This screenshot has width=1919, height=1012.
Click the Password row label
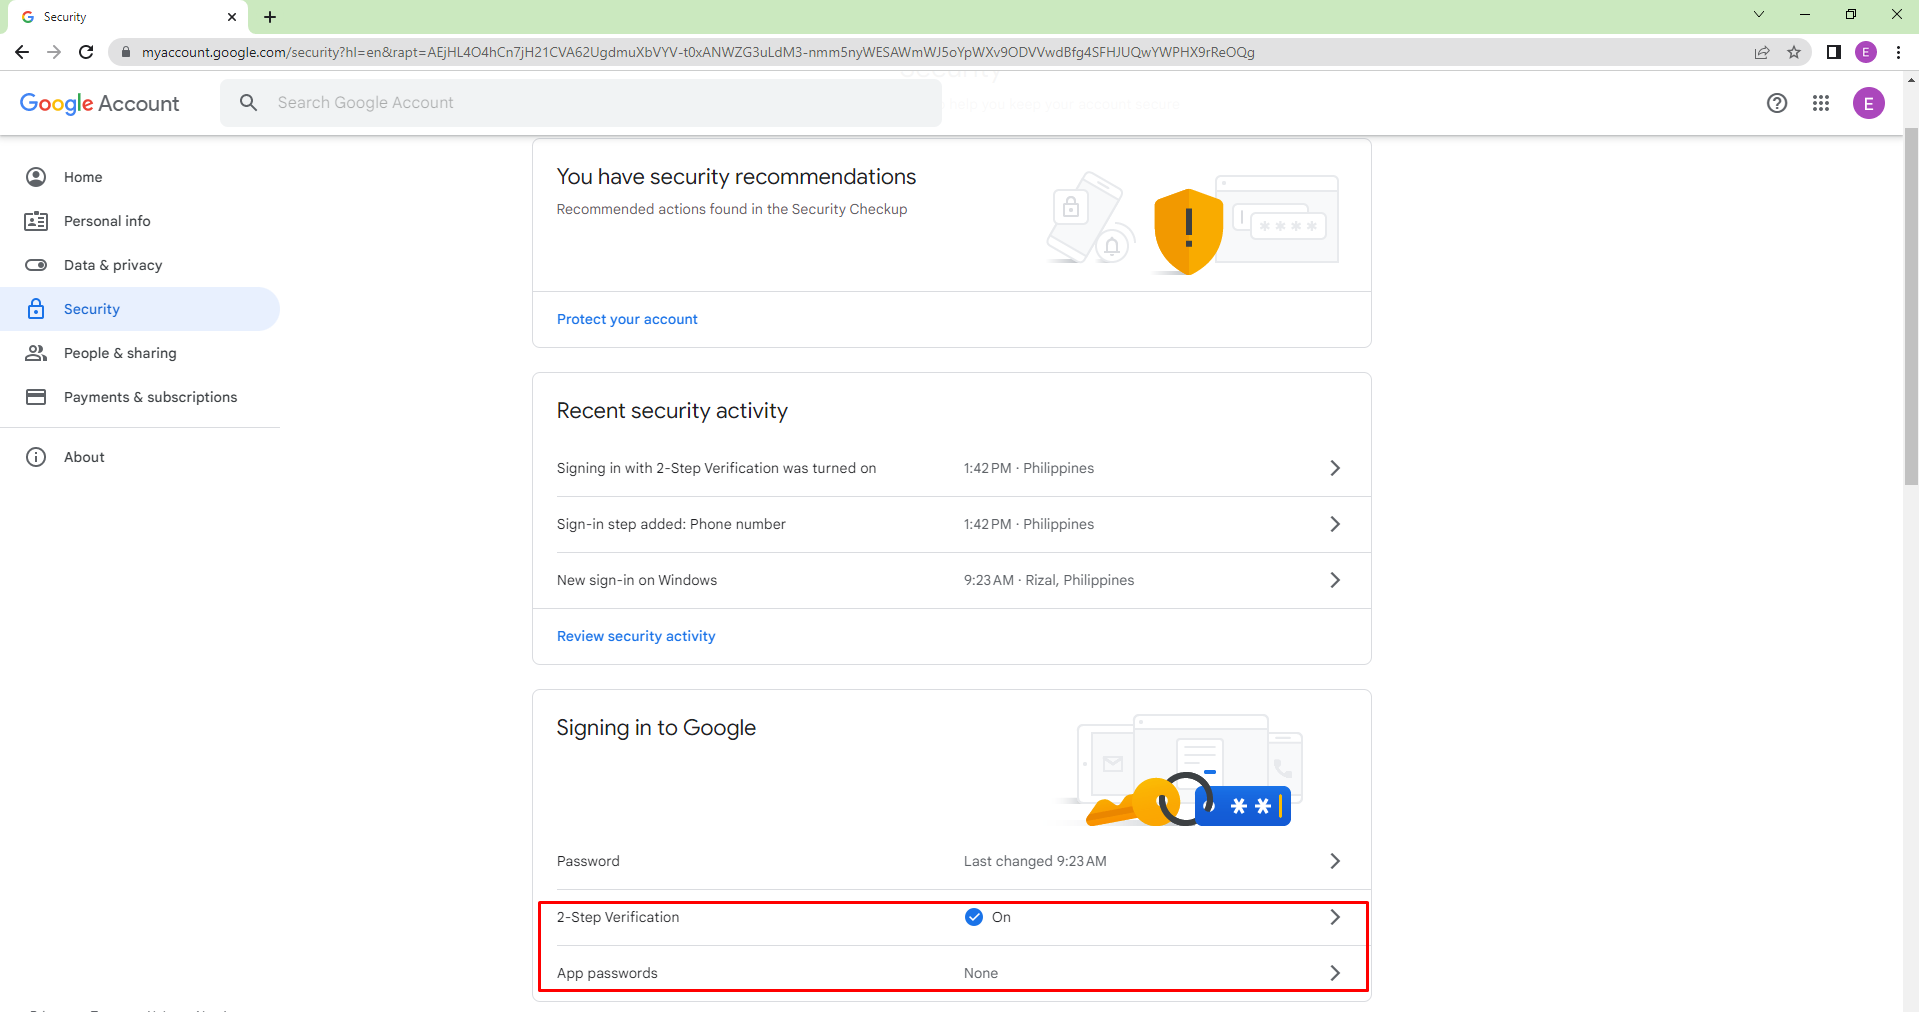[588, 861]
